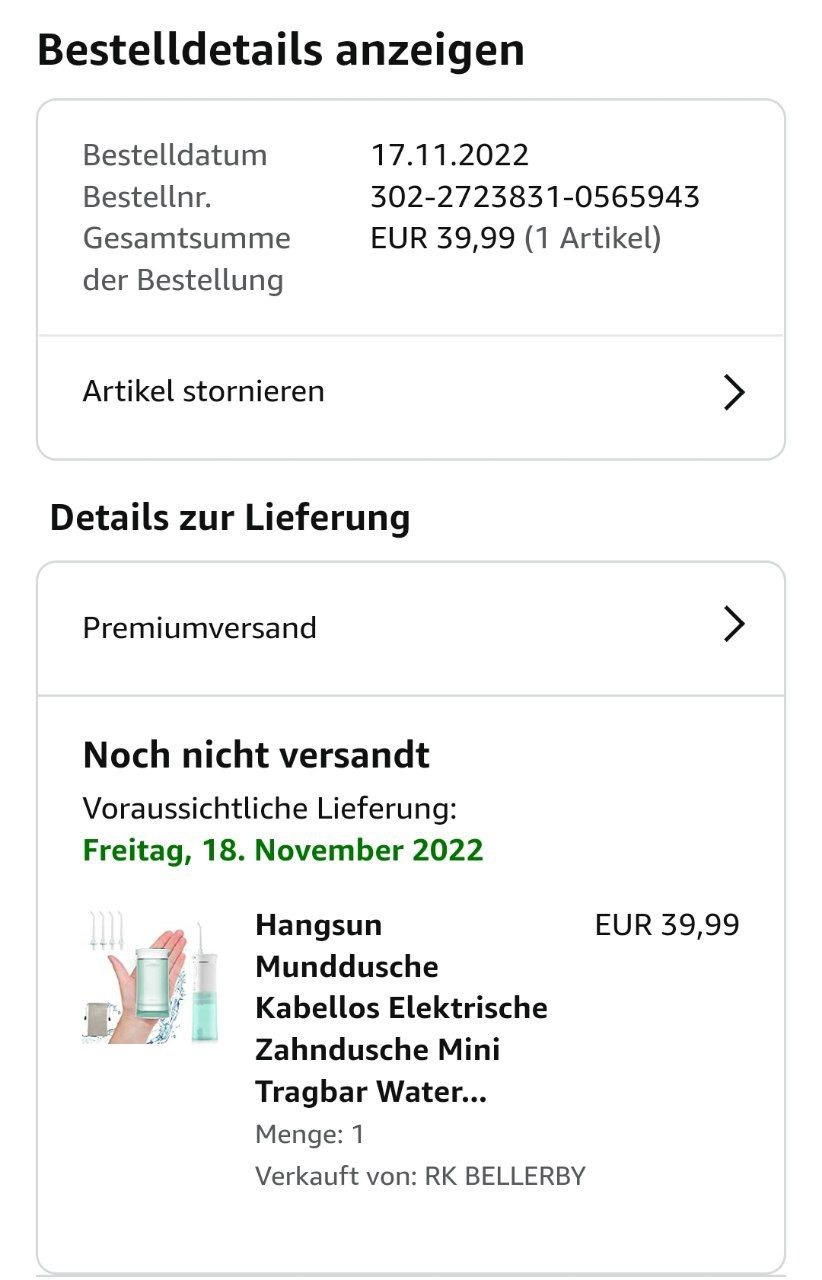Click the Bestelldetails anzeigen page heading
The width and height of the screenshot is (822, 1280).
[x=281, y=50]
